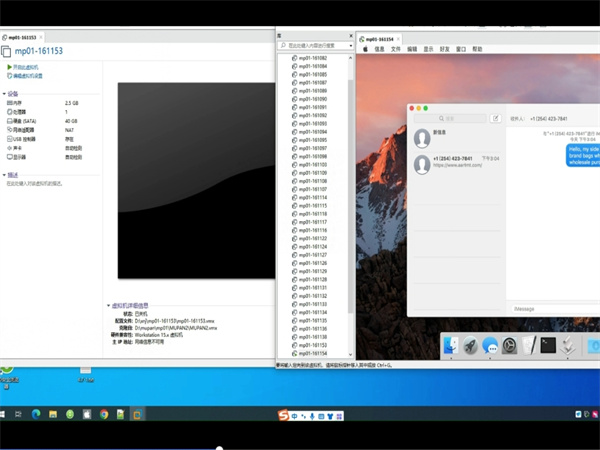Click the green 'Power on this virtual machine' arrow

pos(10,67)
